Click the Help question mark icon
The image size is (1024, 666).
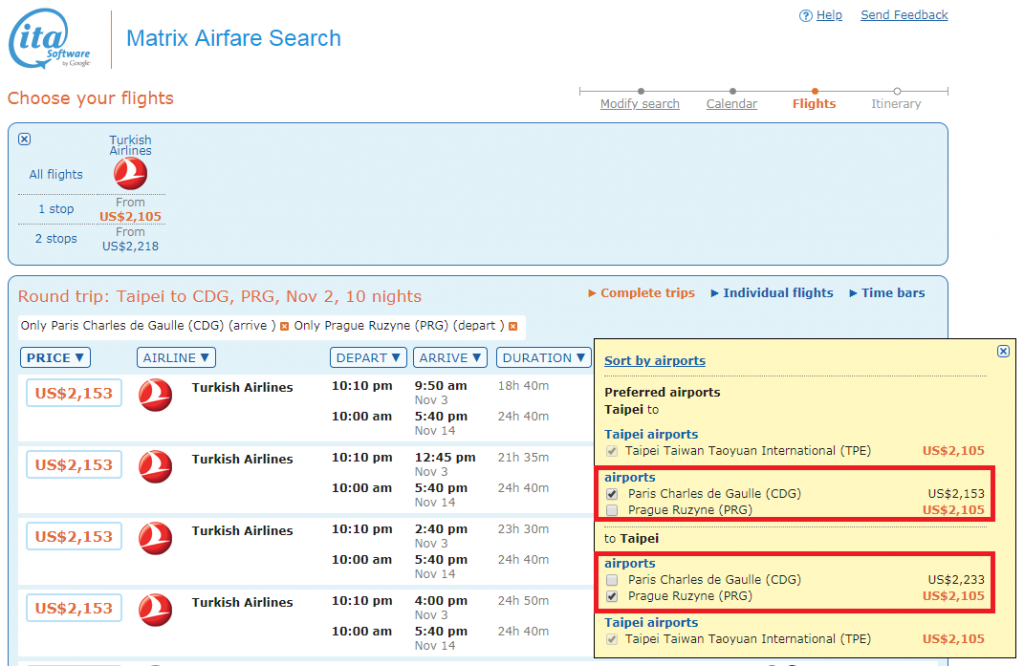coord(805,16)
